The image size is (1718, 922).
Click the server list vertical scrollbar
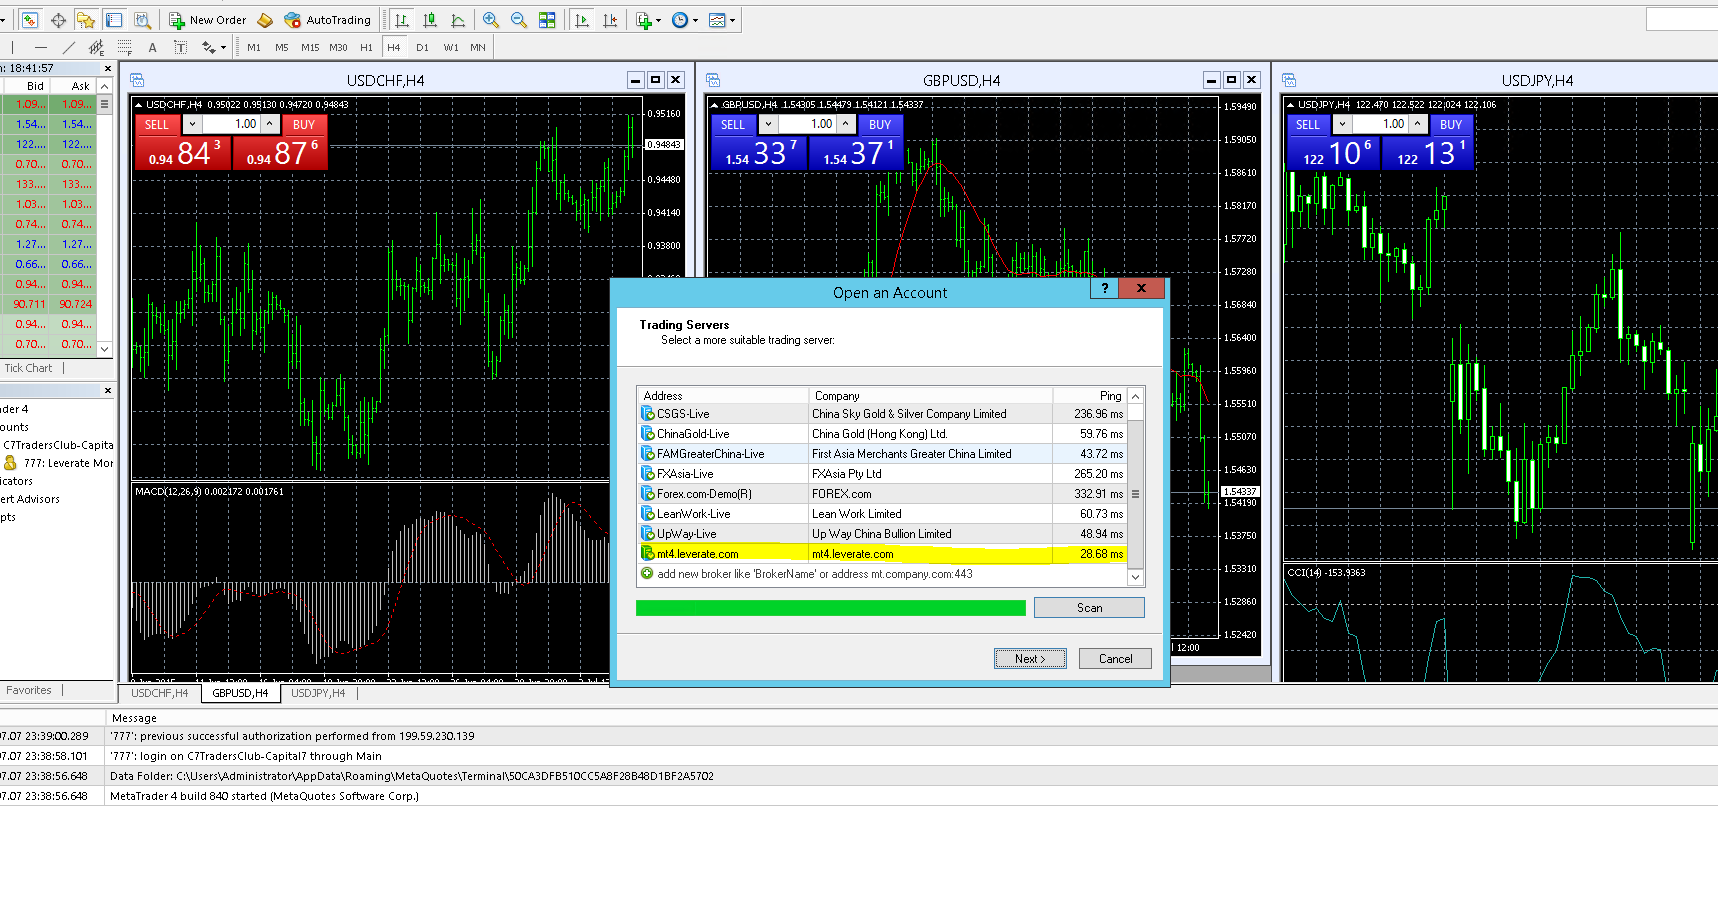pyautogui.click(x=1135, y=493)
